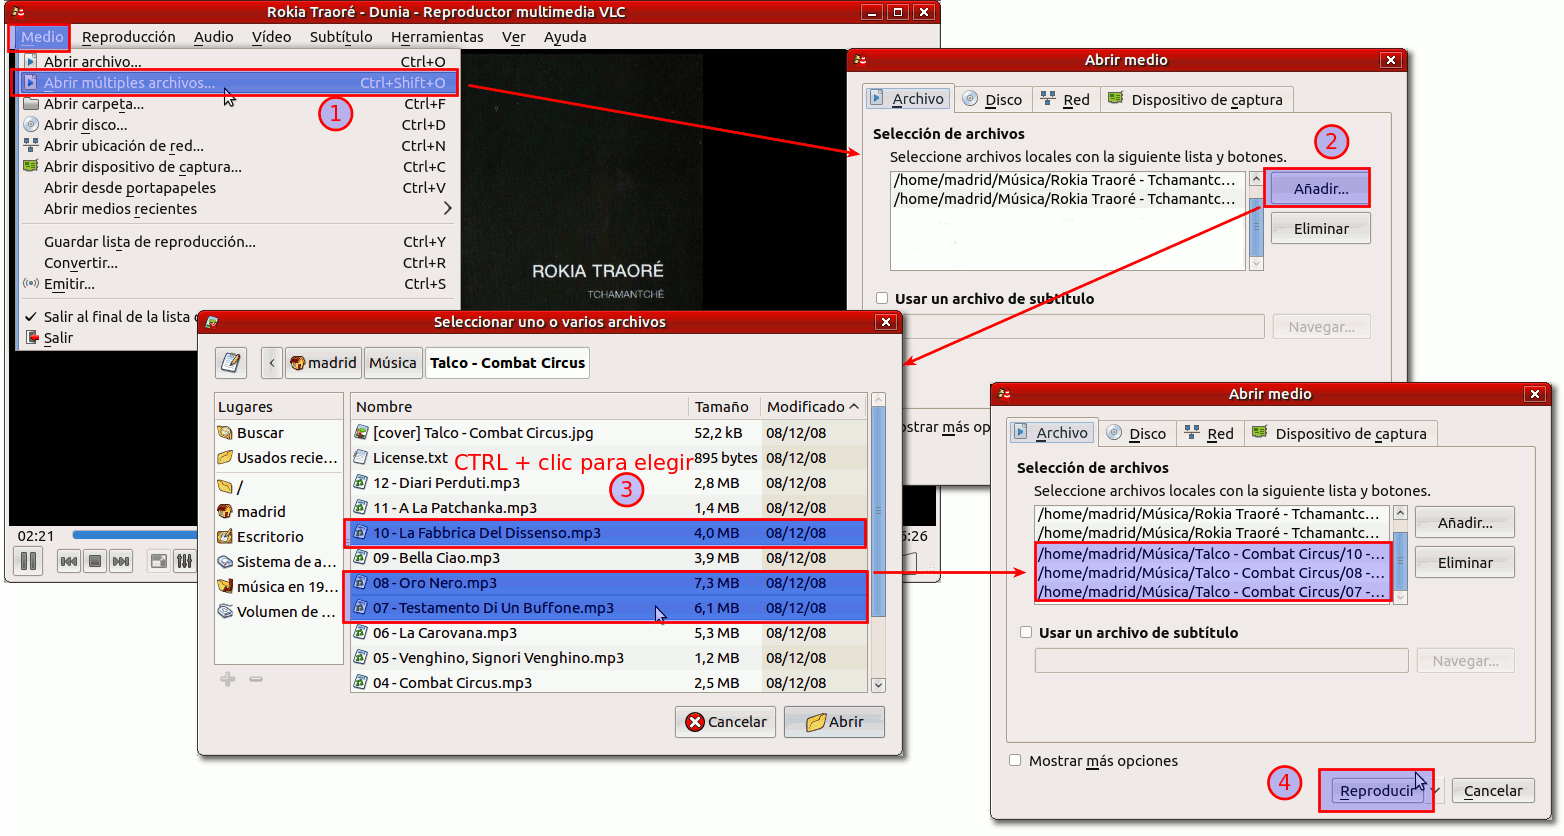Choose Abrir múltiples archivos... menu entry
The height and width of the screenshot is (836, 1564).
238,83
